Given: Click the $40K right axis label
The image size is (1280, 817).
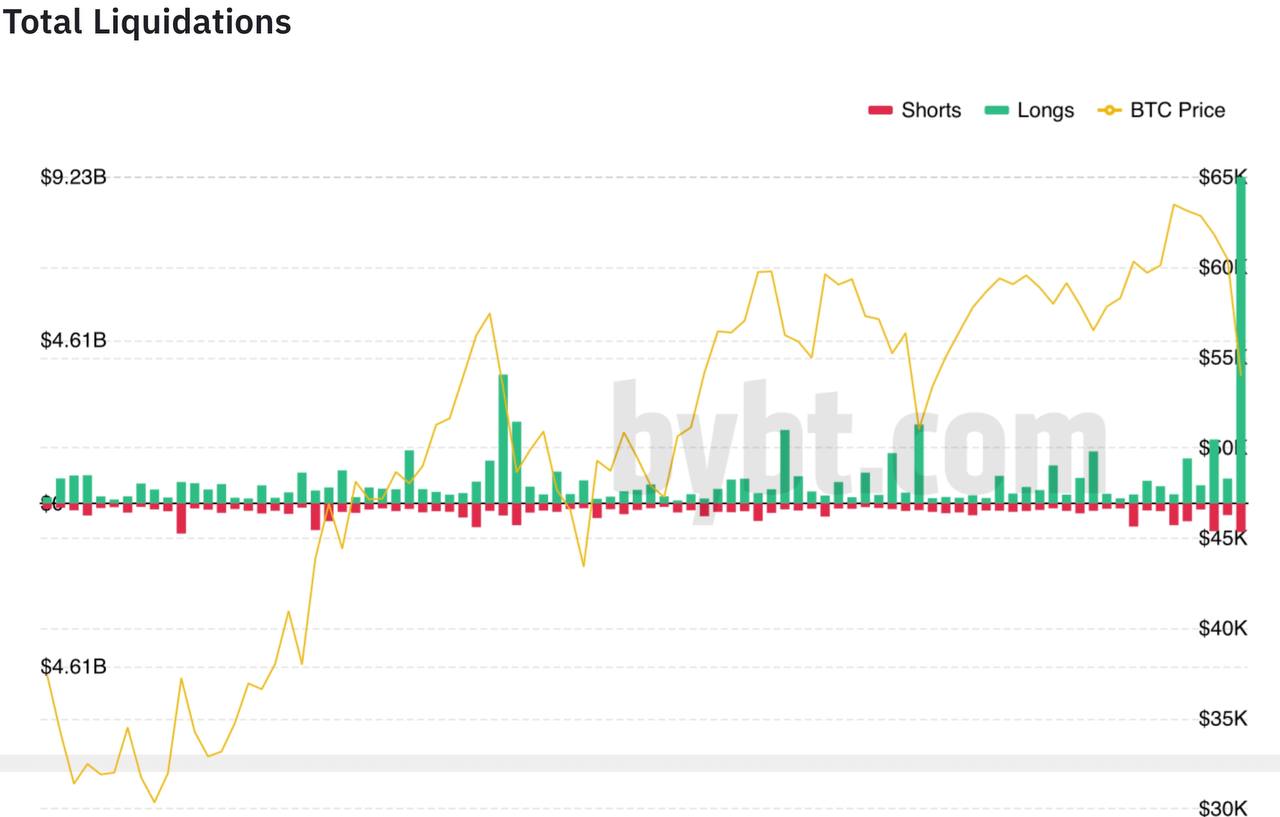Looking at the screenshot, I should tap(1222, 628).
